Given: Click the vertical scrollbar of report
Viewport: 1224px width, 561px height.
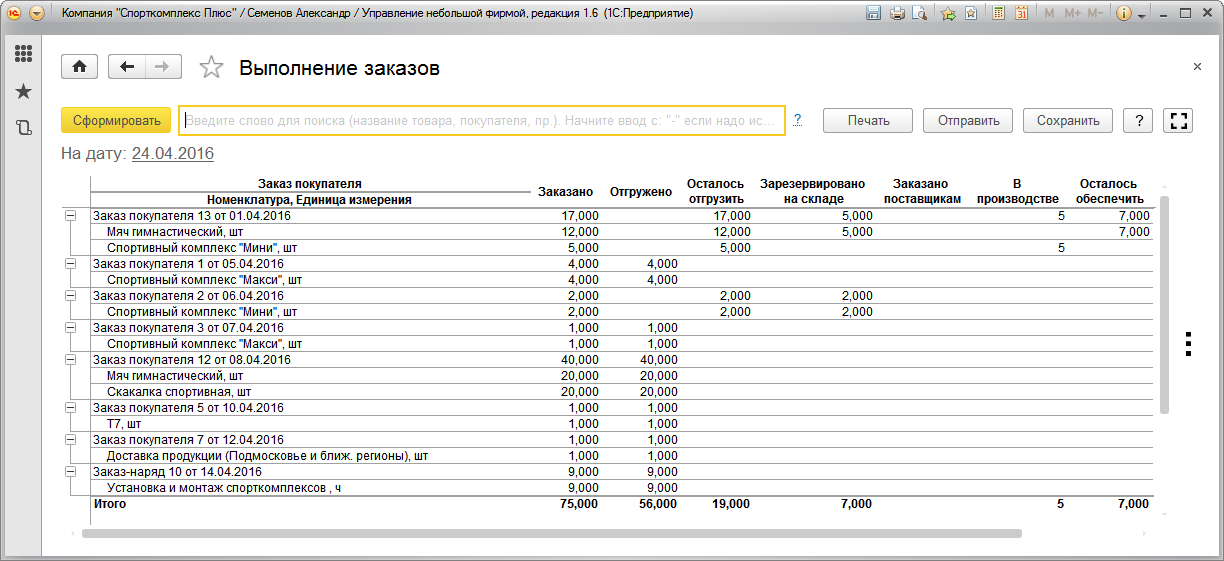Looking at the screenshot, I should click(1165, 305).
